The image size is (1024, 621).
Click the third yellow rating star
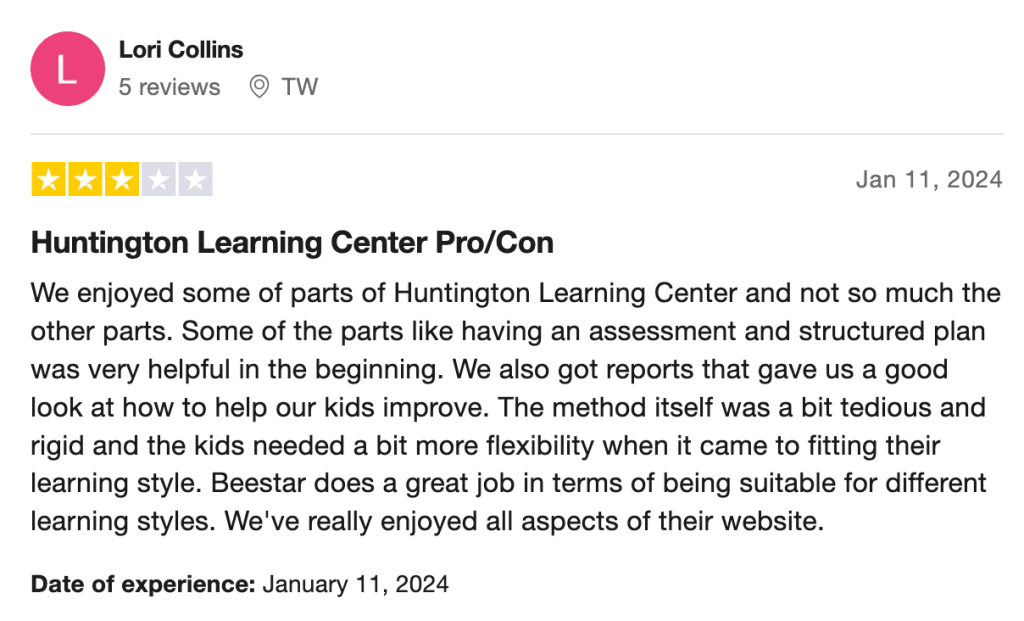tap(121, 180)
